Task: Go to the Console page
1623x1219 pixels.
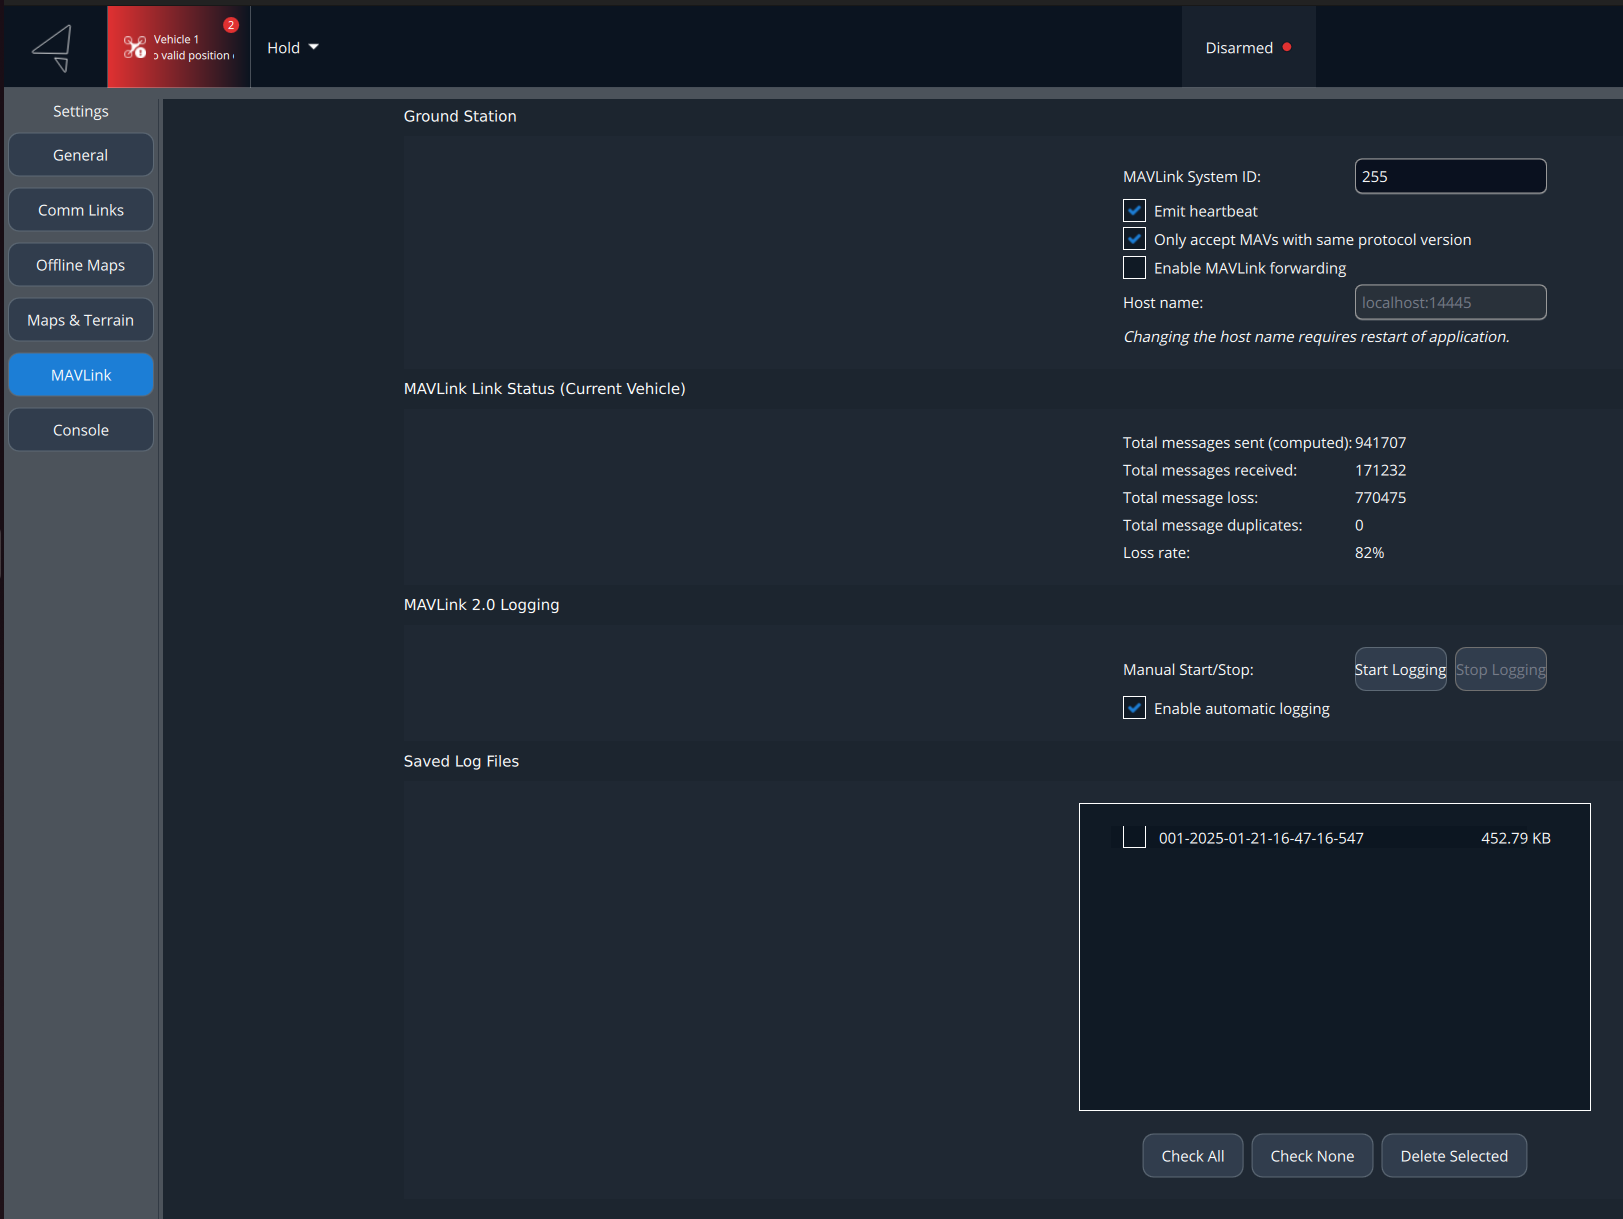Action: [x=81, y=430]
